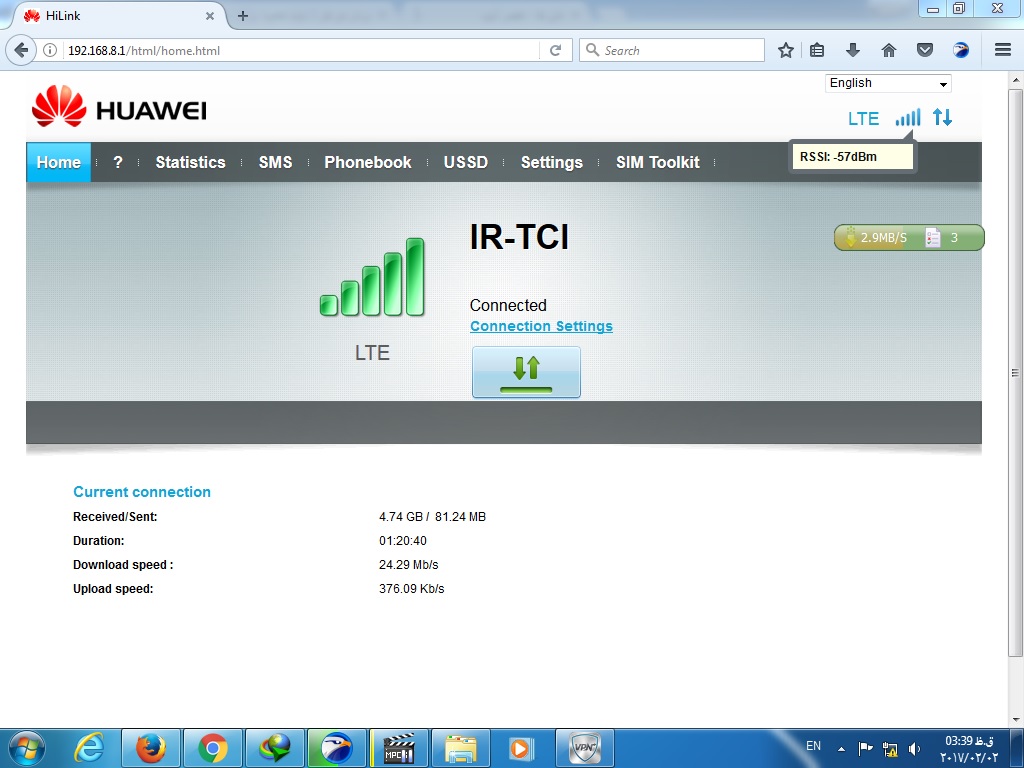Click the duration value 01:20:40

(403, 541)
